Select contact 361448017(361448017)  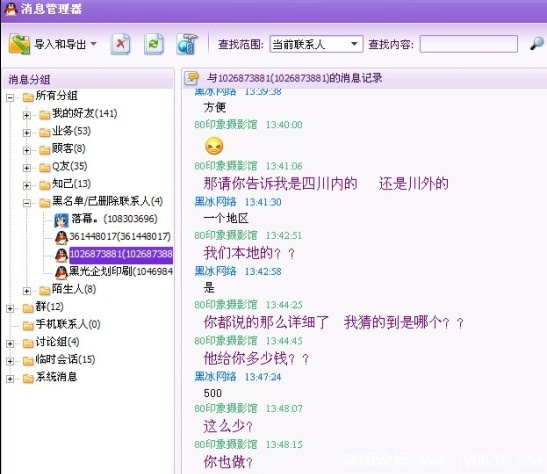coord(120,237)
